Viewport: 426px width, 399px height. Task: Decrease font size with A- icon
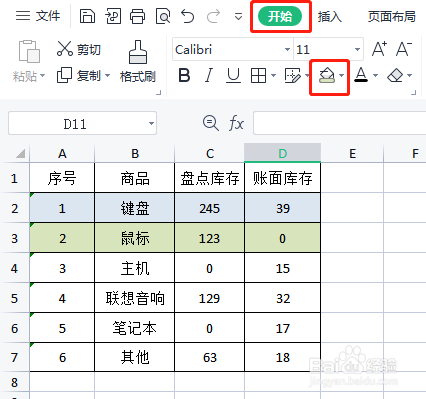click(404, 49)
